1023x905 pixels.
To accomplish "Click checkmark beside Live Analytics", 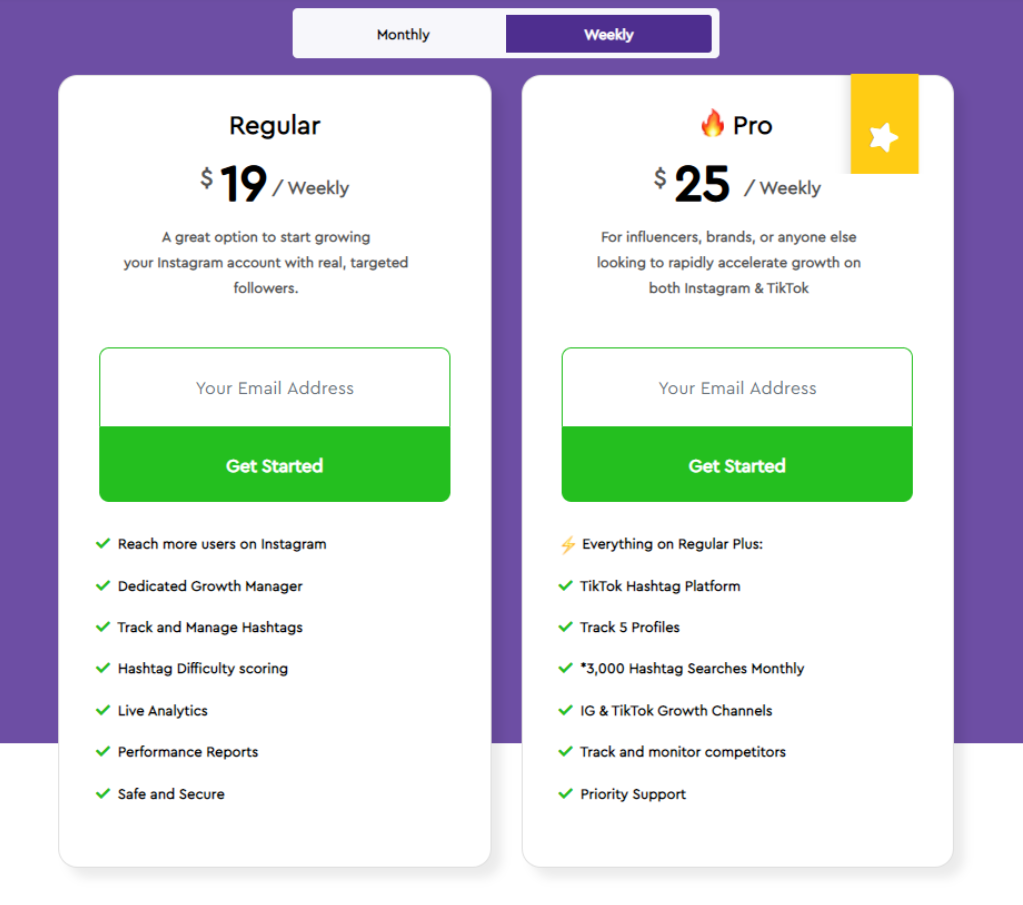I will (103, 710).
